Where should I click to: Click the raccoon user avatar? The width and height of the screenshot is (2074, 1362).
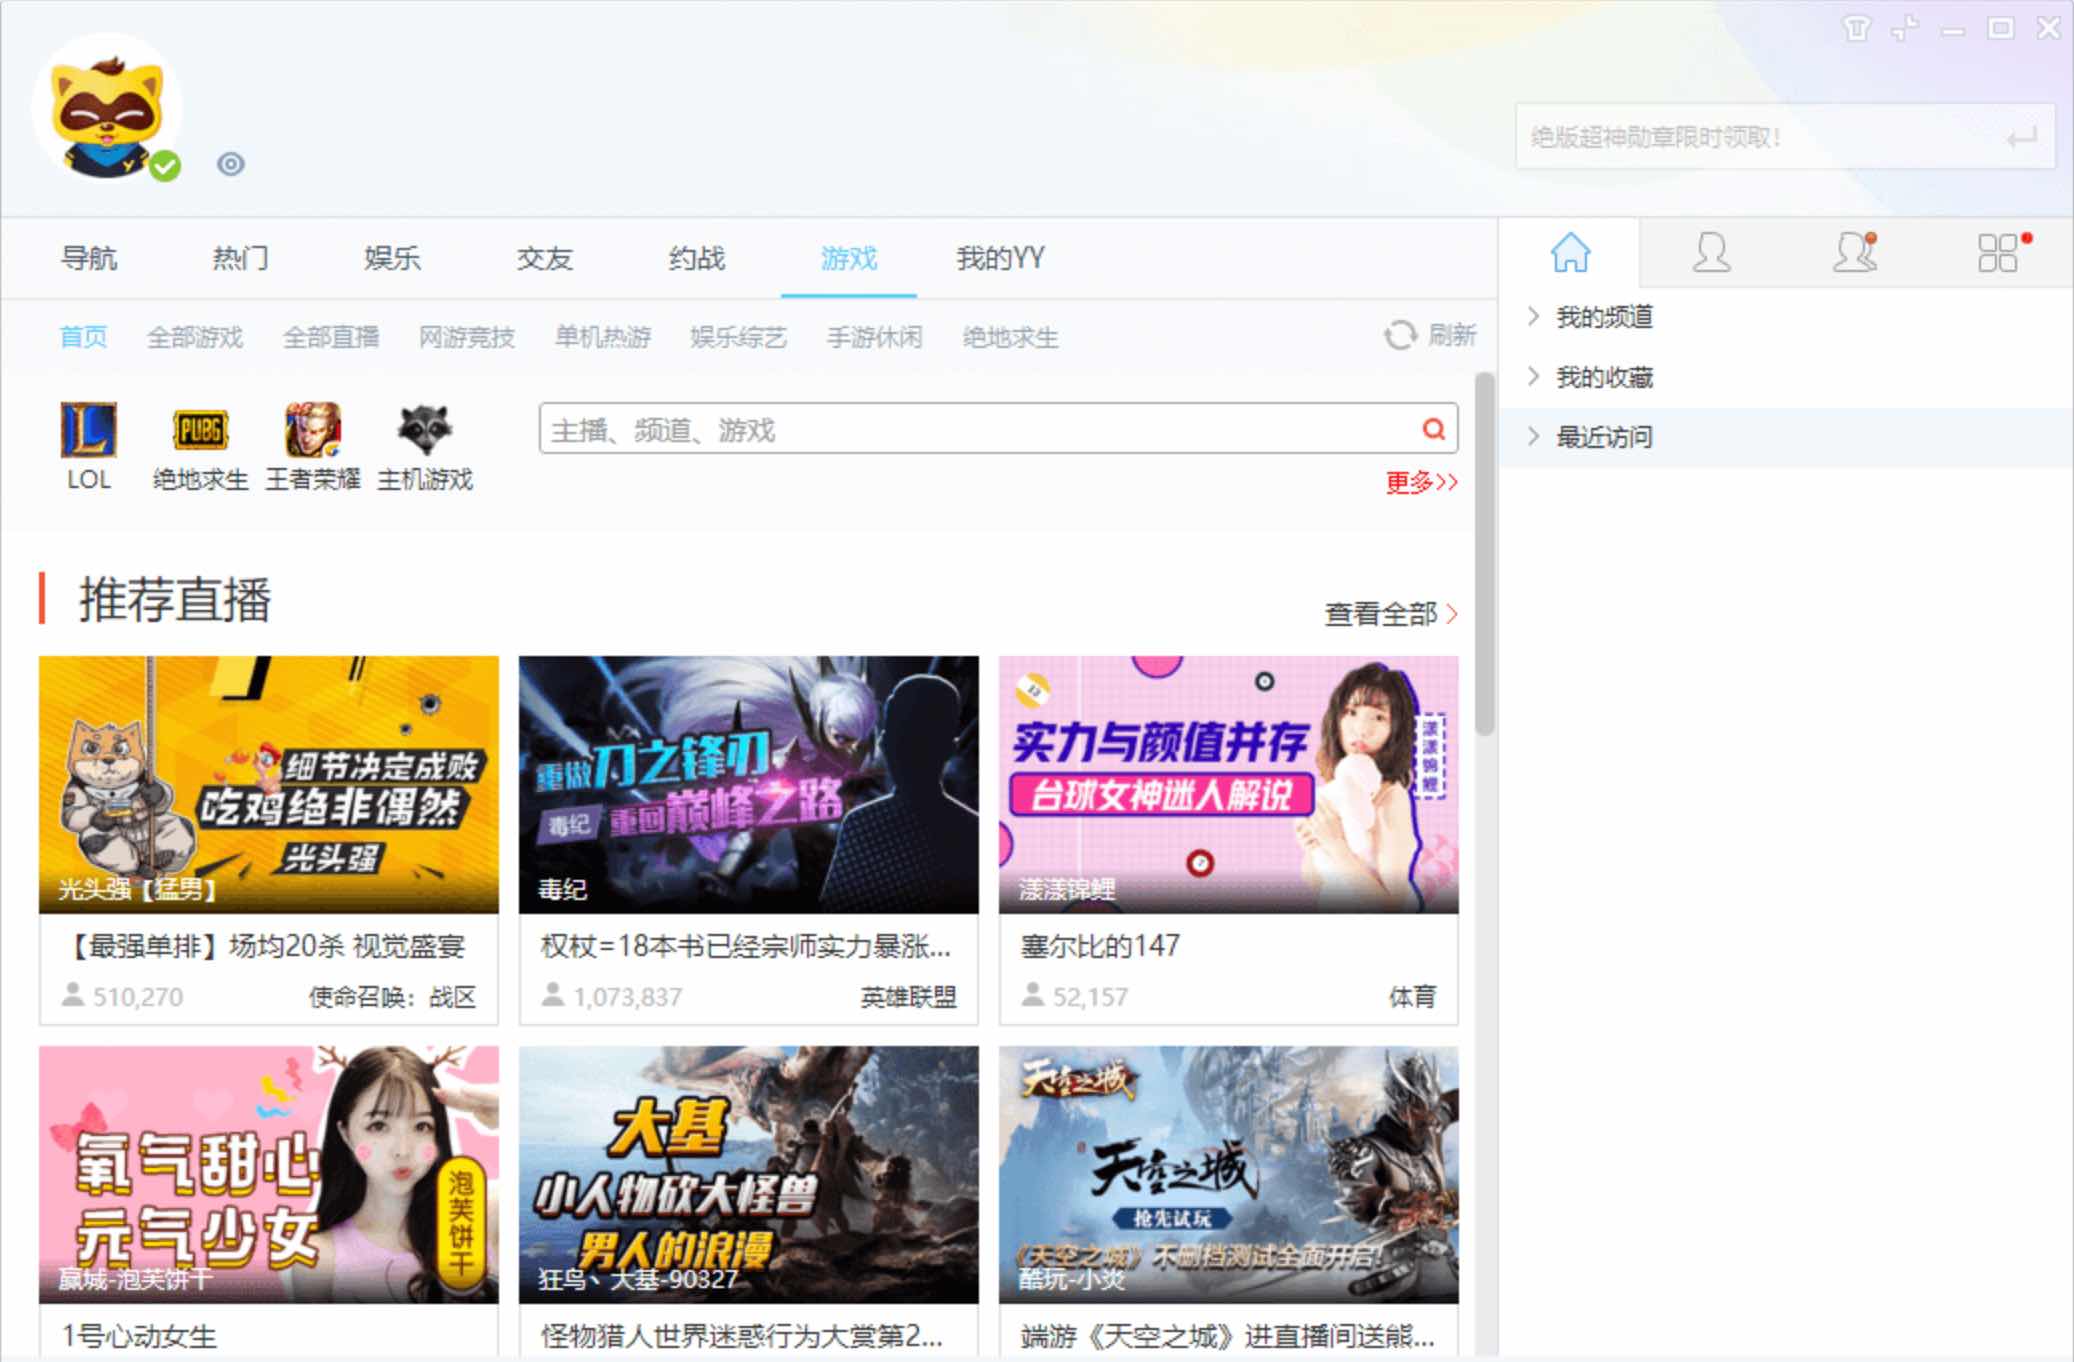tap(107, 109)
